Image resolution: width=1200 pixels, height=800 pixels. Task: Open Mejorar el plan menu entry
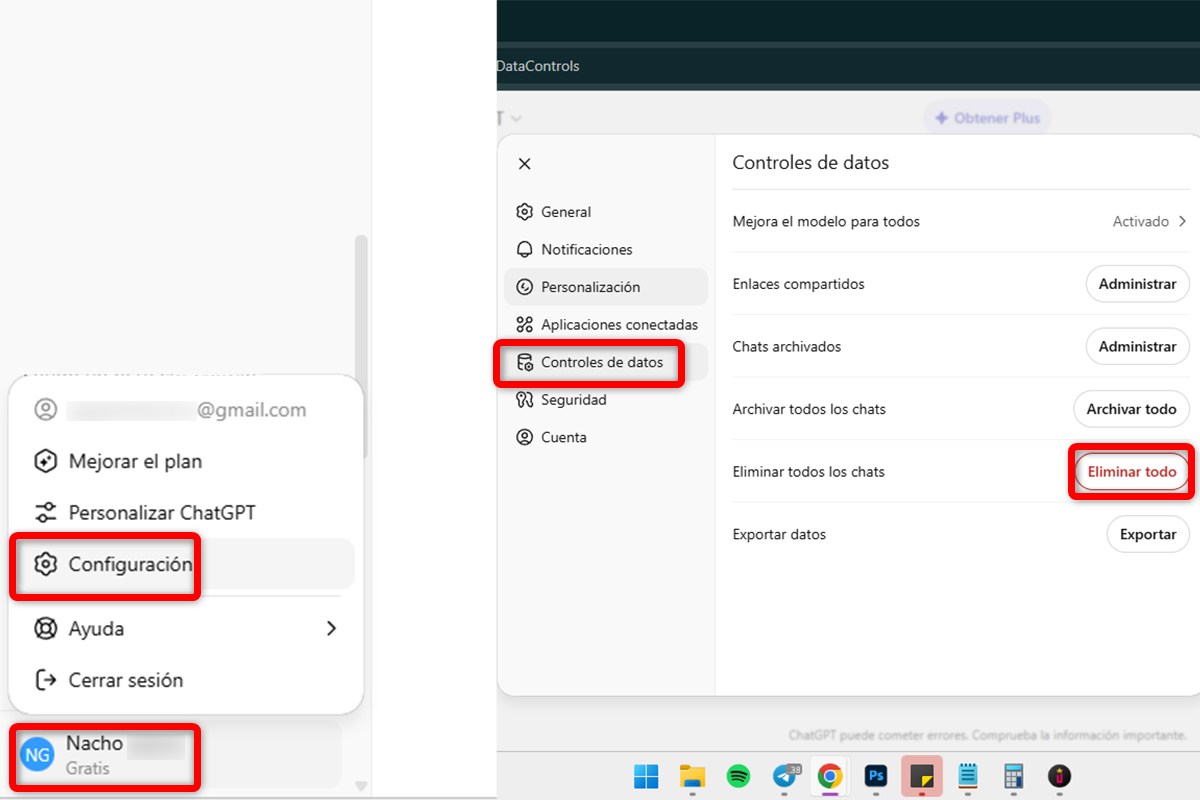click(x=184, y=462)
